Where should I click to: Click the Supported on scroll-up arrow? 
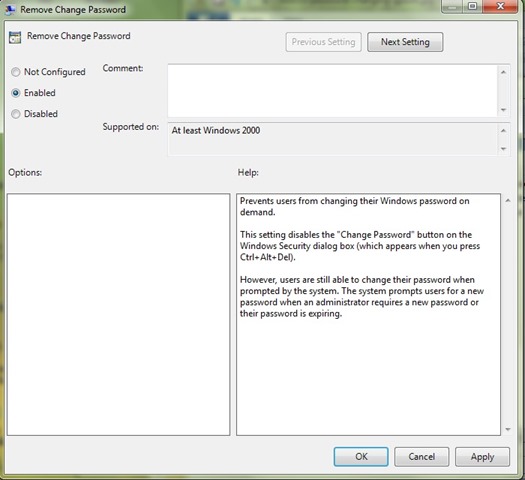(x=504, y=131)
